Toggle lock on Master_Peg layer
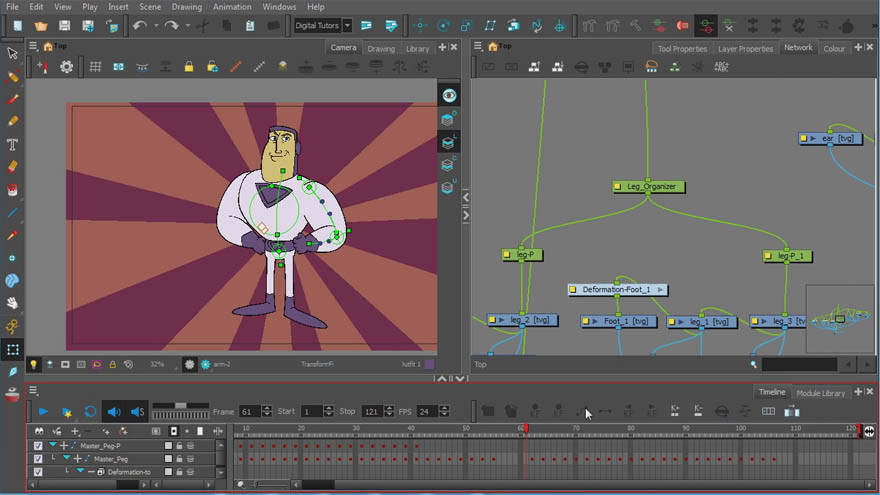The width and height of the screenshot is (880, 495). pos(180,459)
